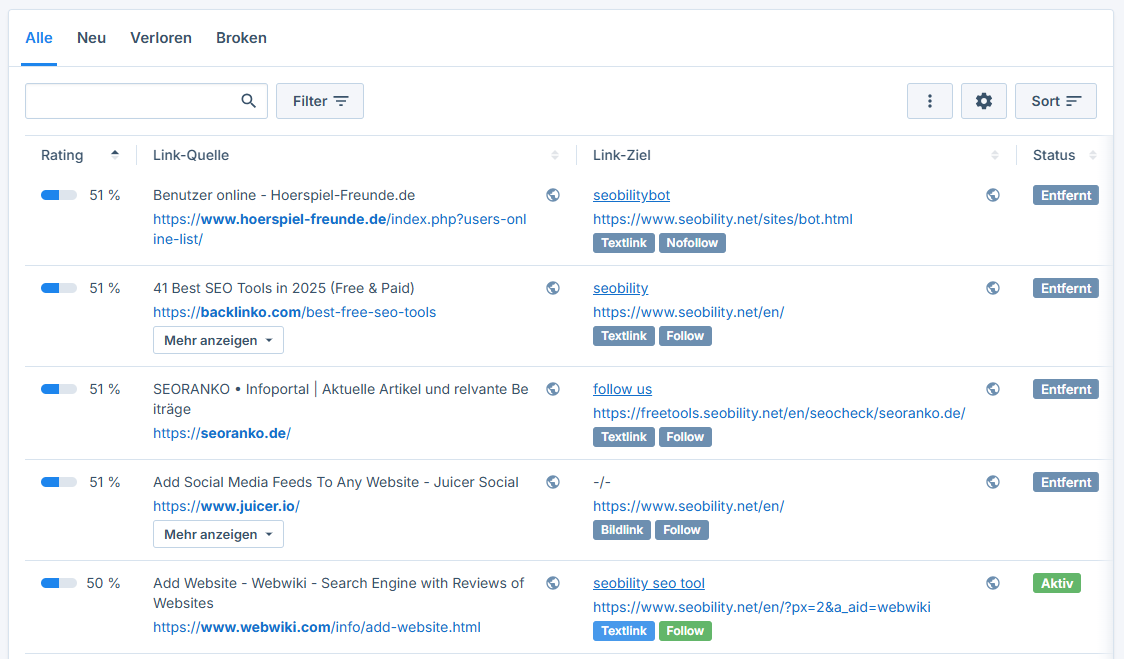The width and height of the screenshot is (1124, 659).
Task: Open the seobility.net/sites/bot.html target URL
Action: point(723,219)
